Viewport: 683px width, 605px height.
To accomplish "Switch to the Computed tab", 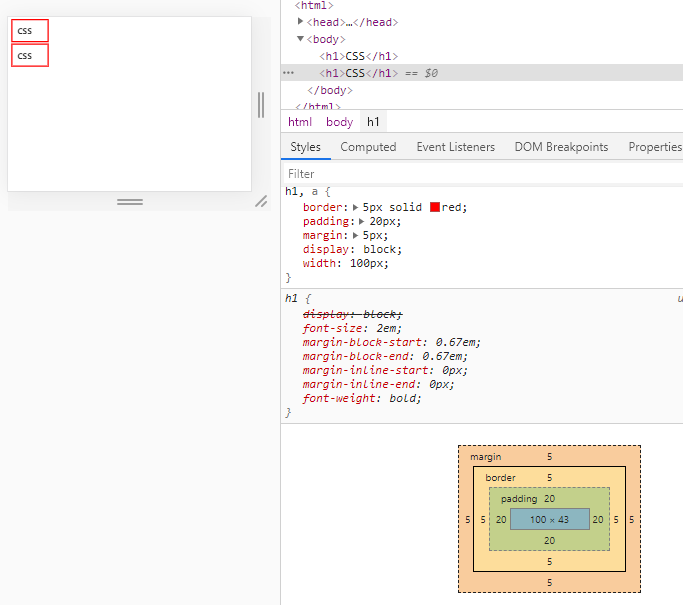I will coord(368,147).
